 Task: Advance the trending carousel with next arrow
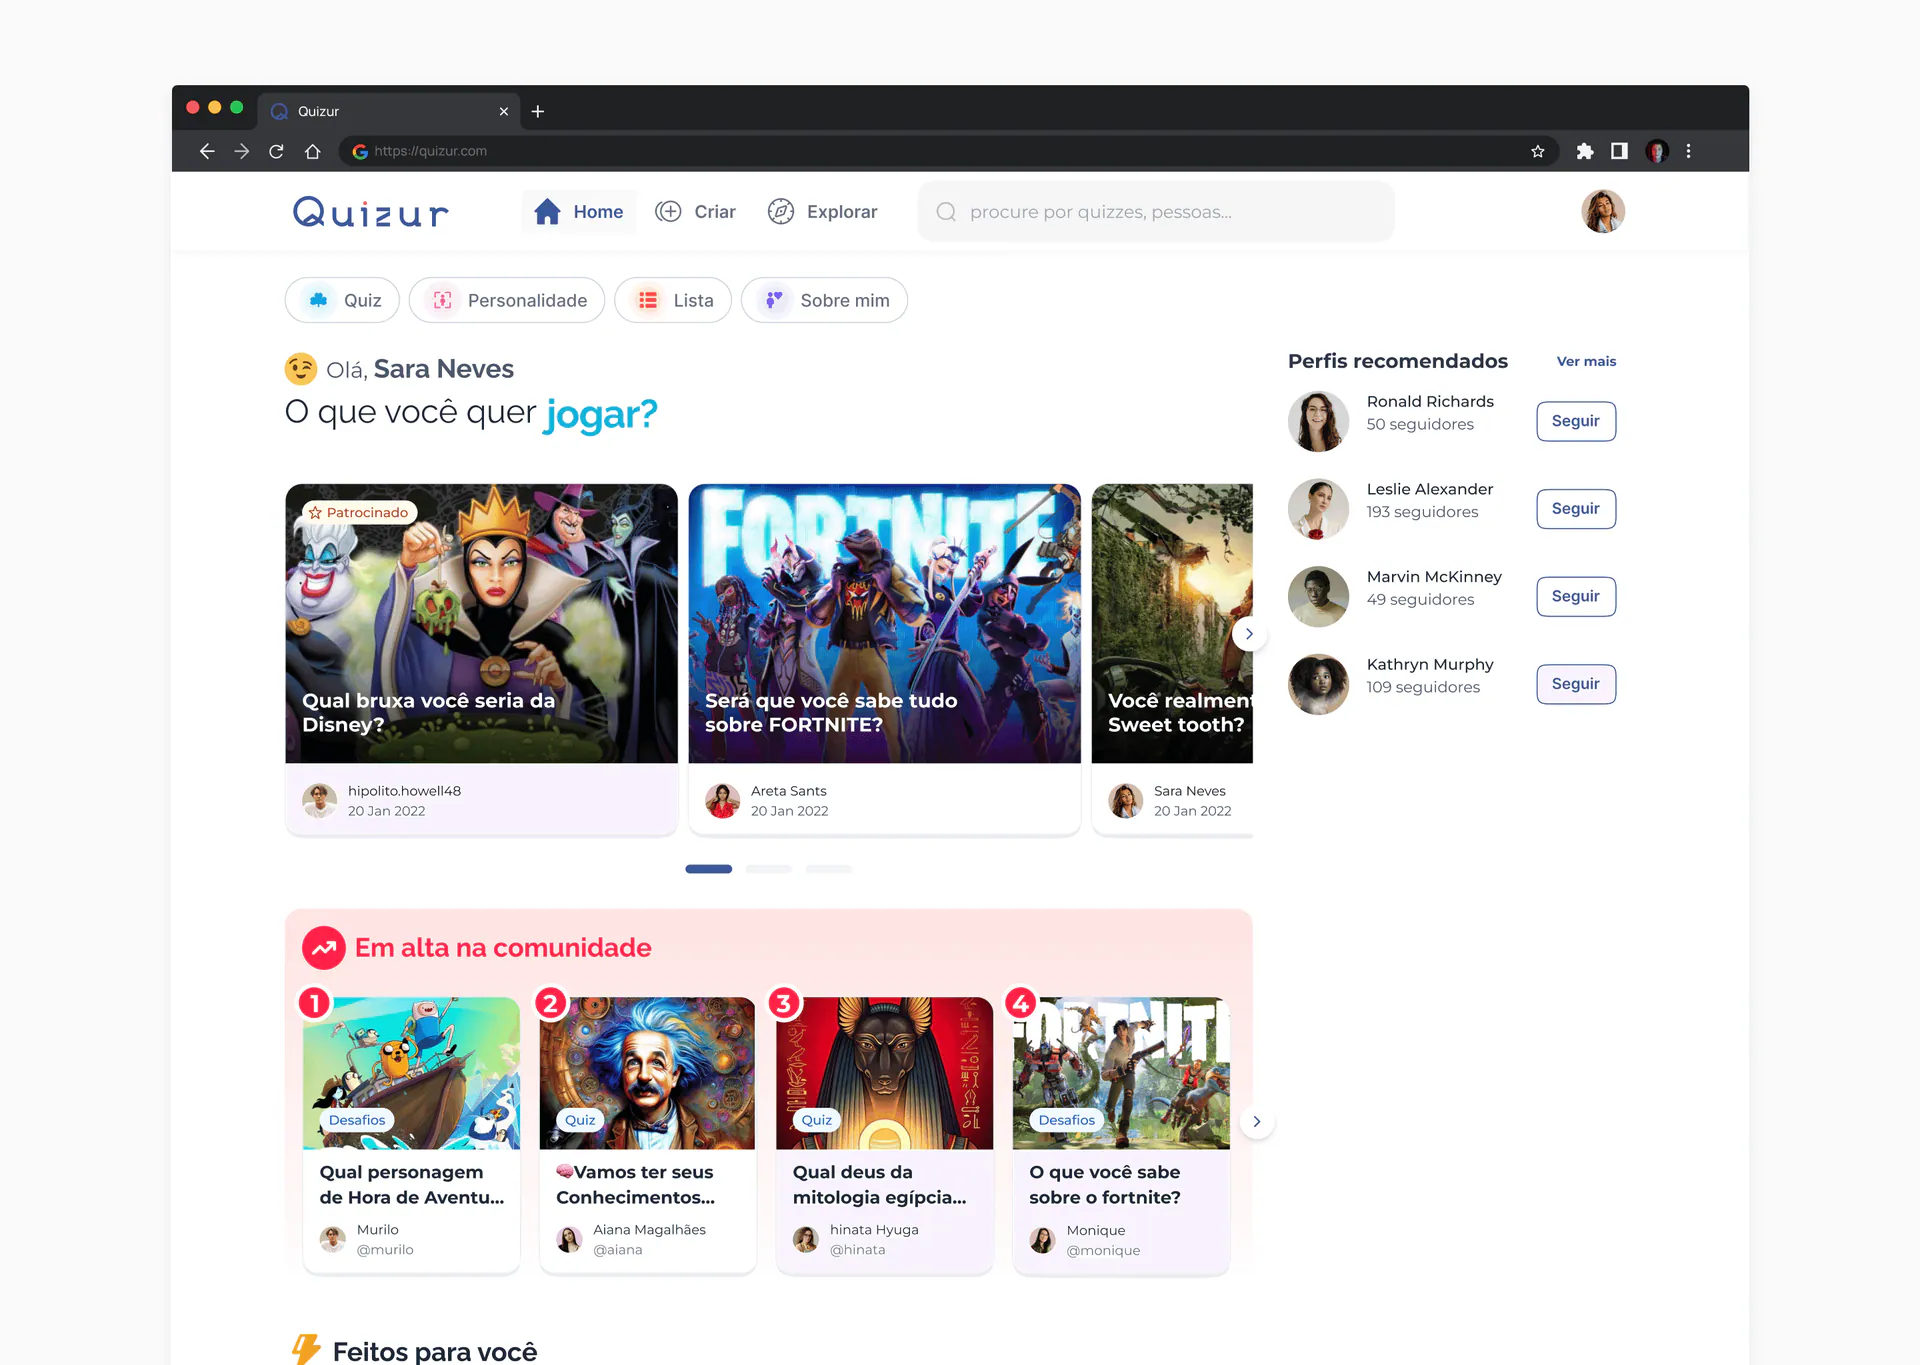pos(1257,1122)
